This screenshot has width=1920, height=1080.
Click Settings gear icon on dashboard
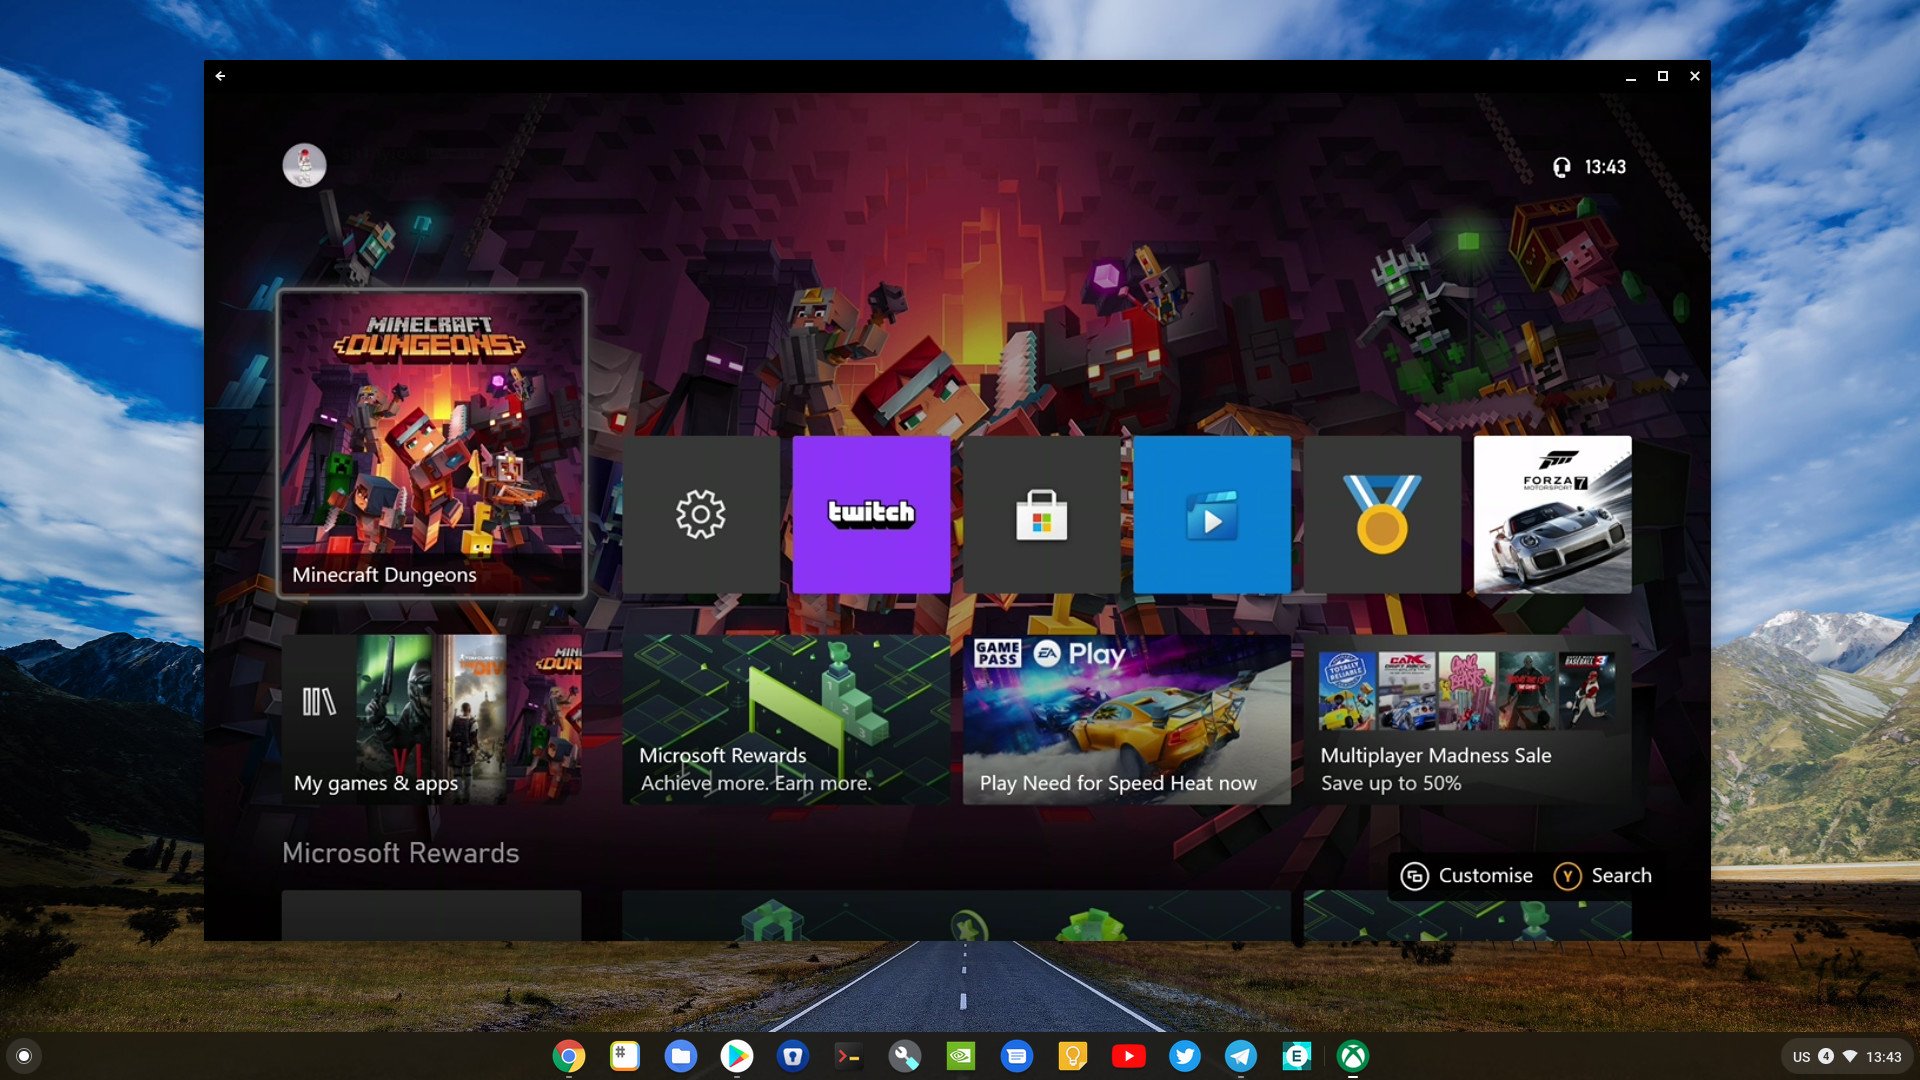[698, 514]
